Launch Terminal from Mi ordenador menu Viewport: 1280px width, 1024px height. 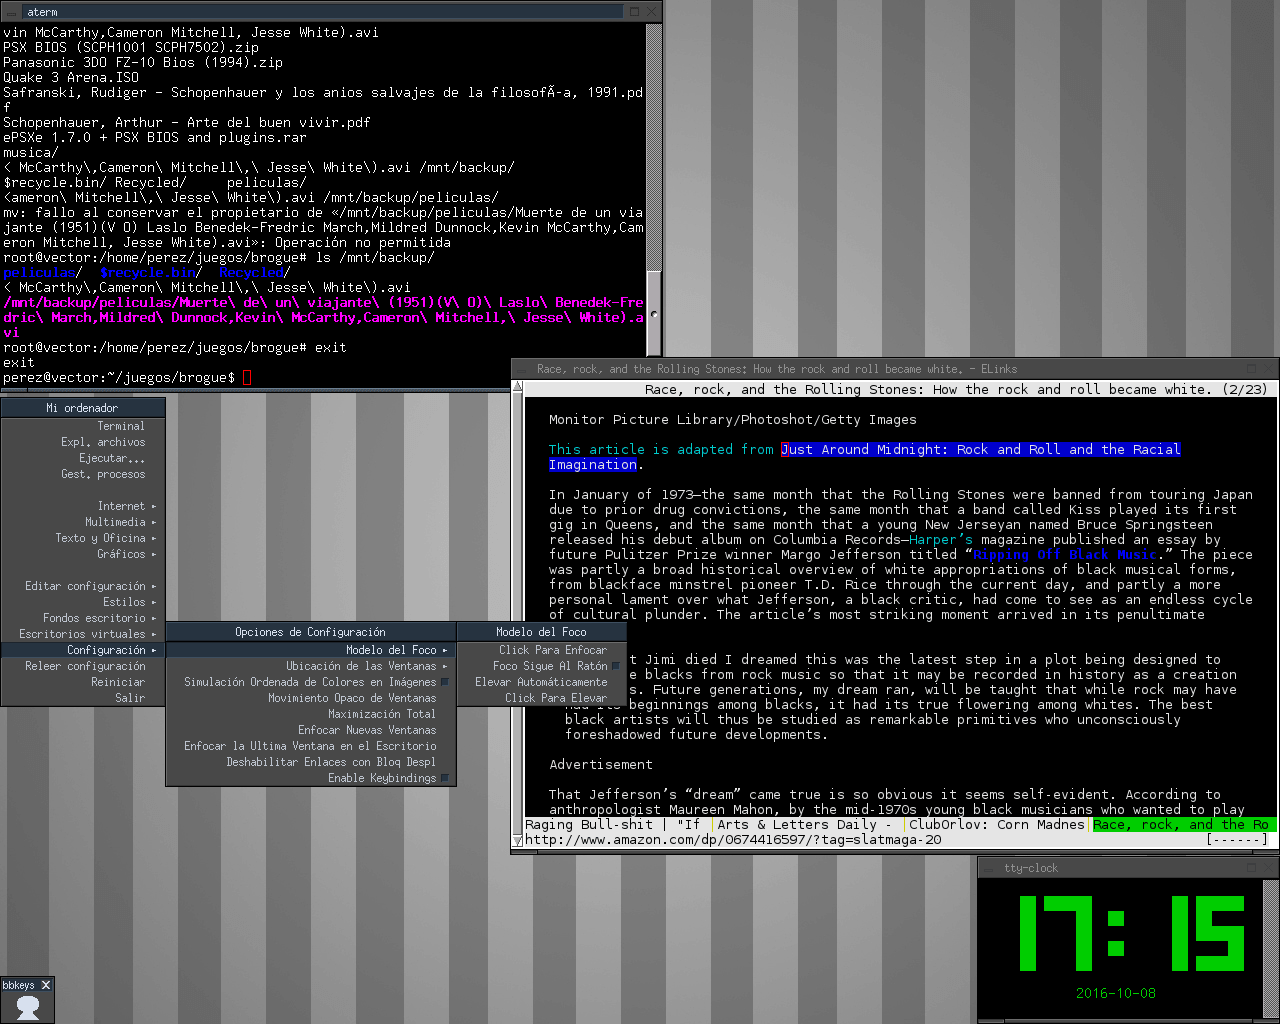pos(83,426)
